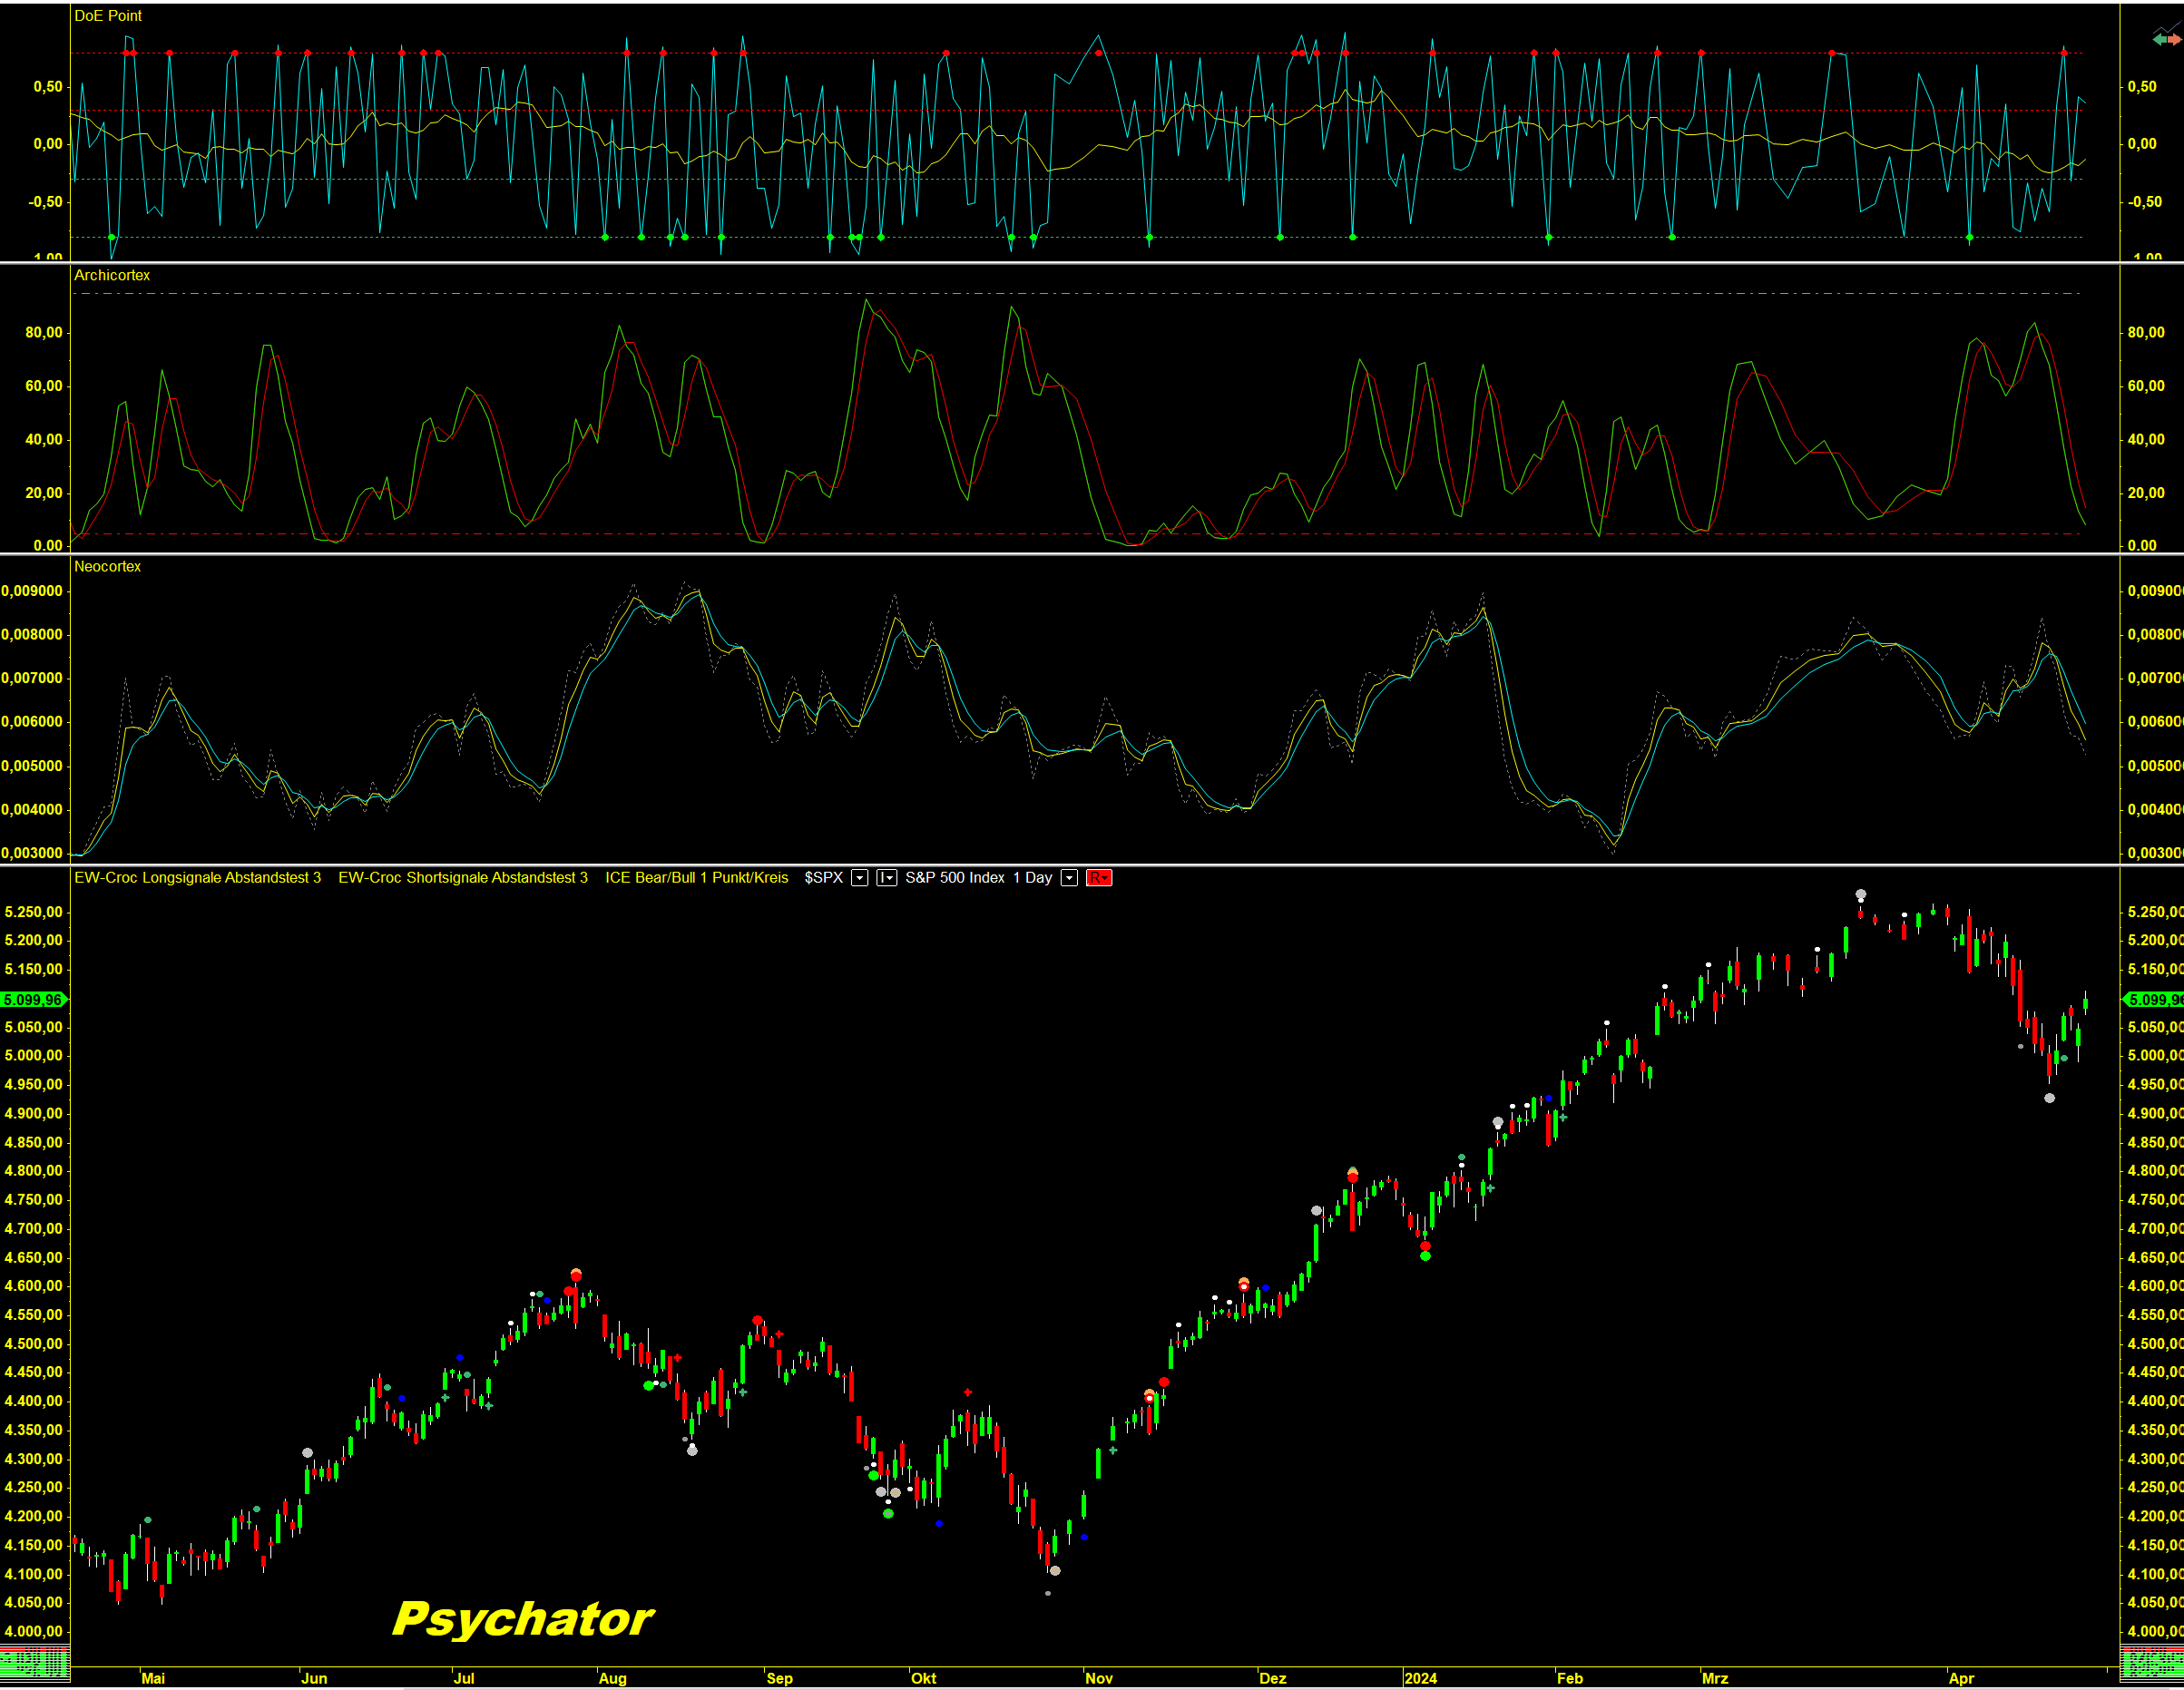Click the green 5.099,96 price tag on right axis
Viewport: 2184px width, 1690px height.
[2155, 1000]
